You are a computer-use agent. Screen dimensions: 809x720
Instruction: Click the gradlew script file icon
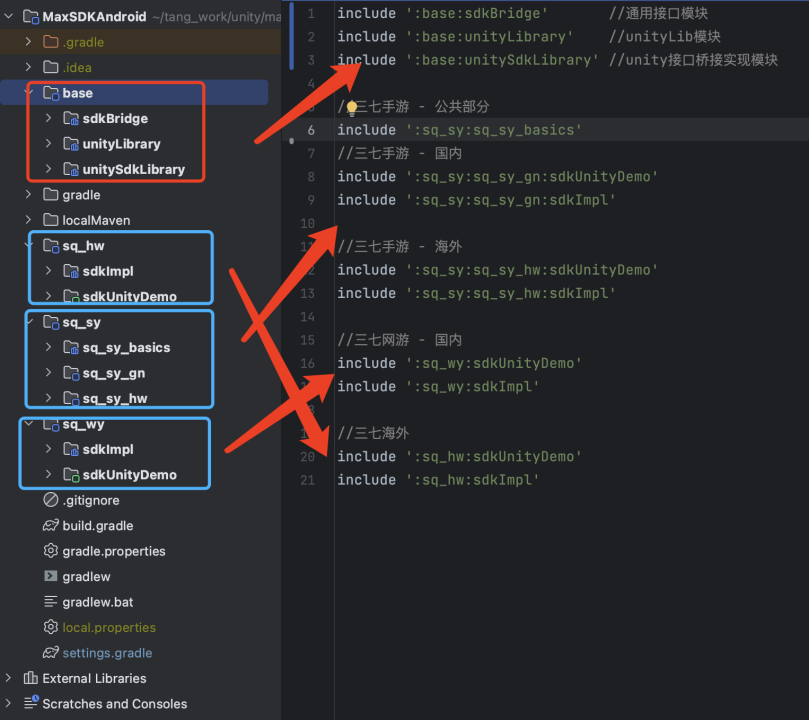tap(51, 576)
